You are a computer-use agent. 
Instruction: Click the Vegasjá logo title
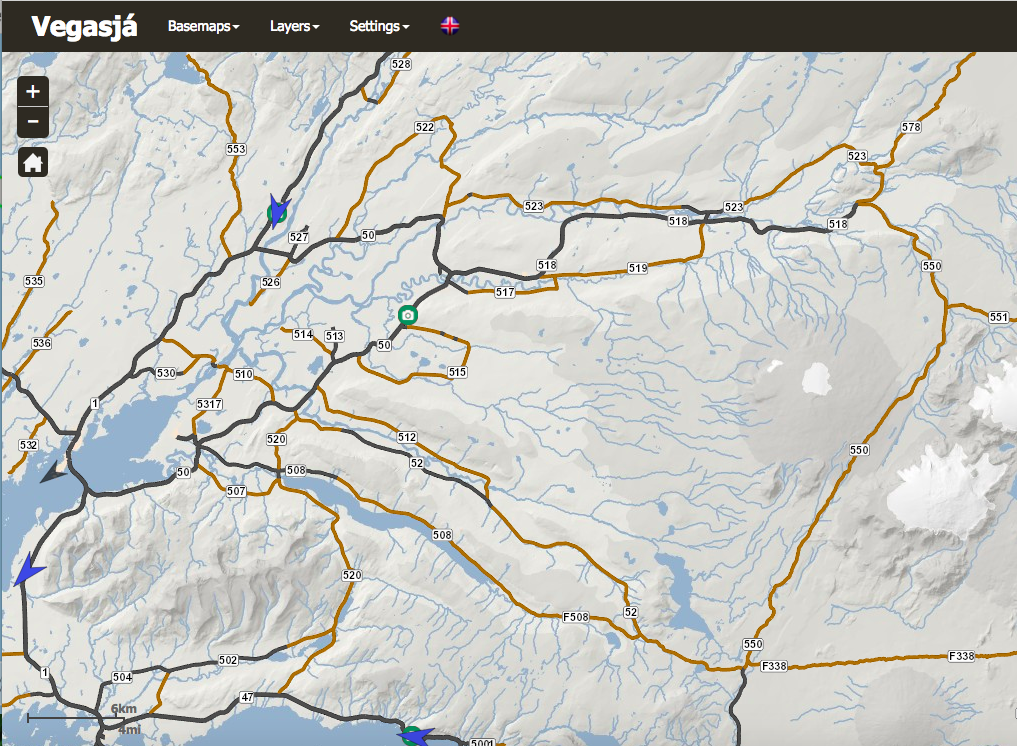[84, 27]
